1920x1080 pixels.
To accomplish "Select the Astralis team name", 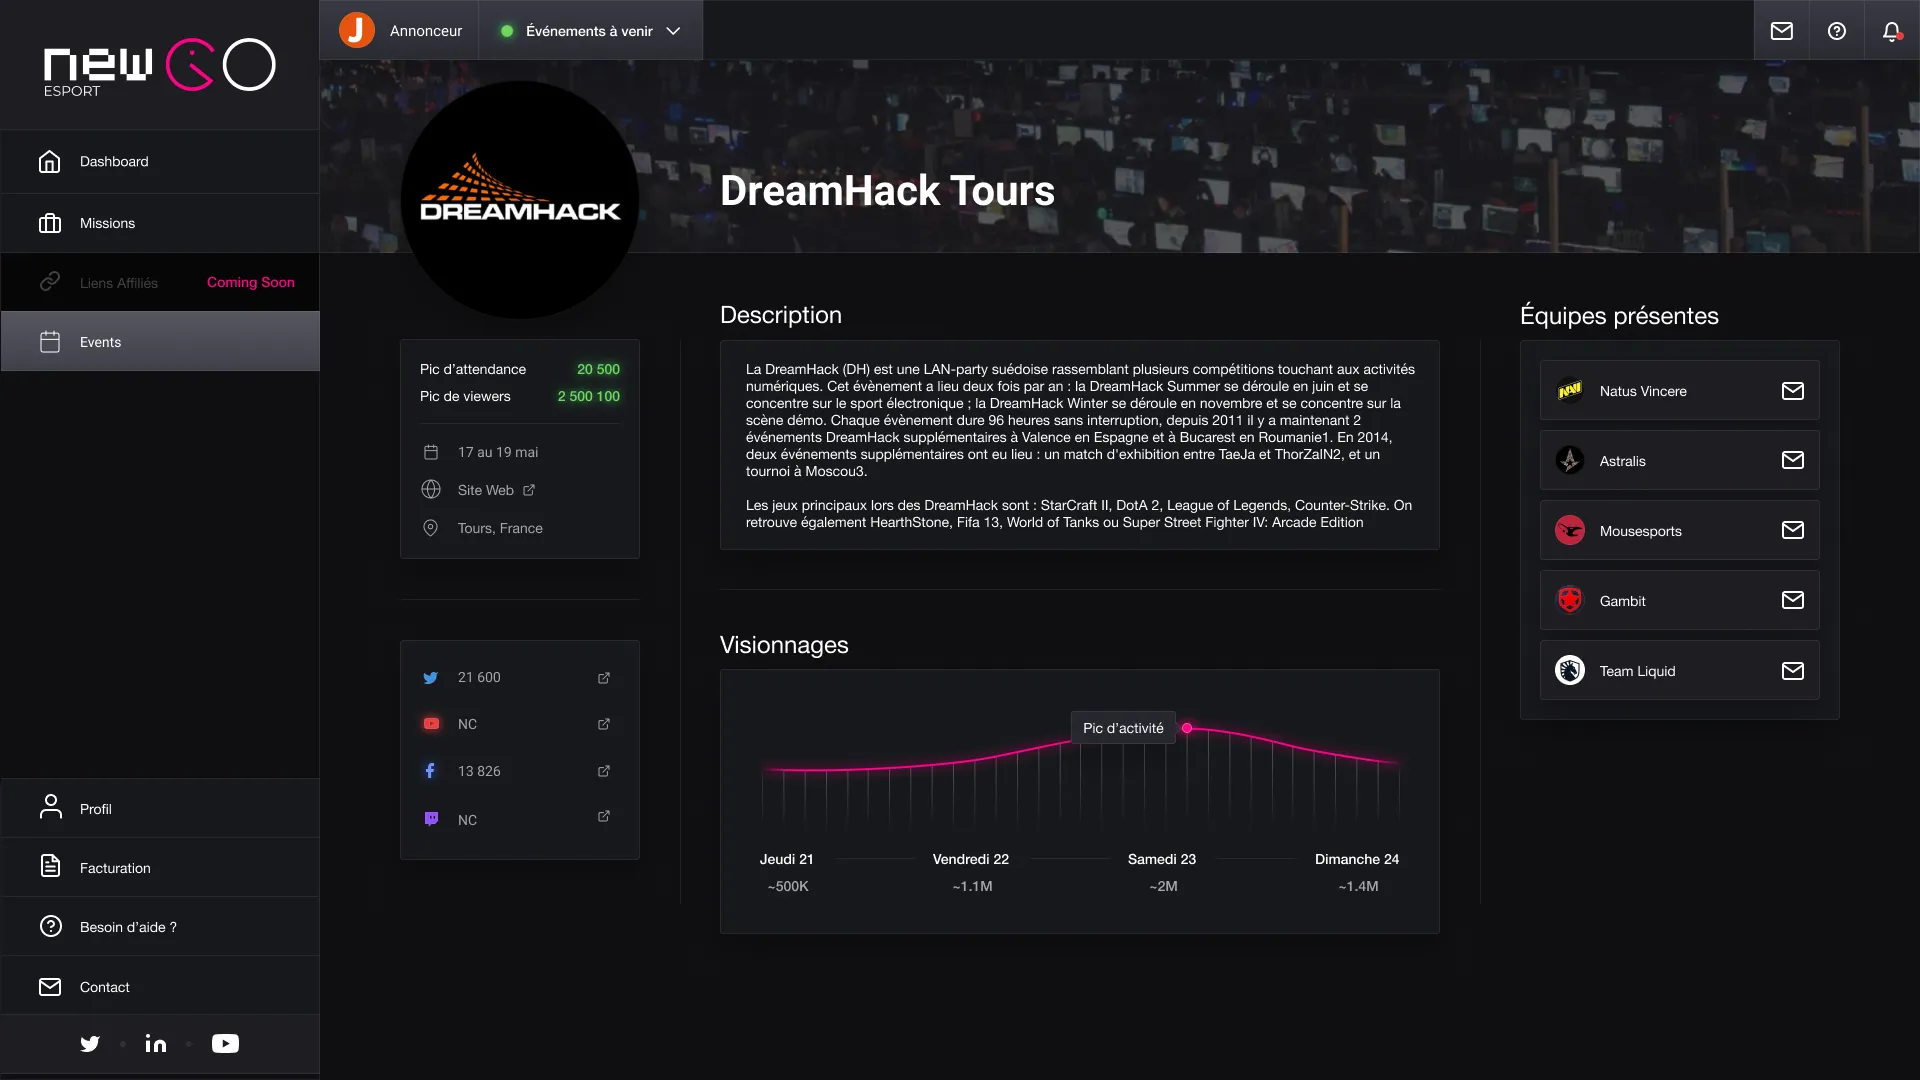I will (1622, 461).
